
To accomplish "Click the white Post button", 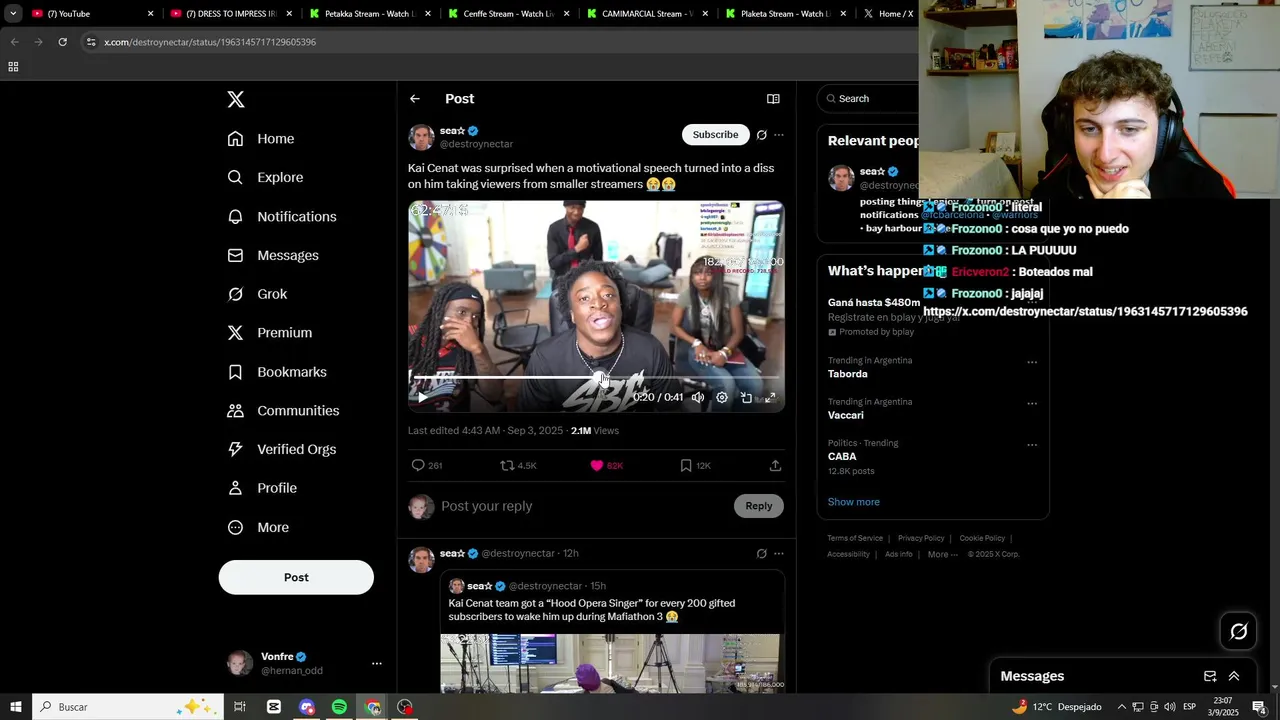I will click(x=296, y=577).
